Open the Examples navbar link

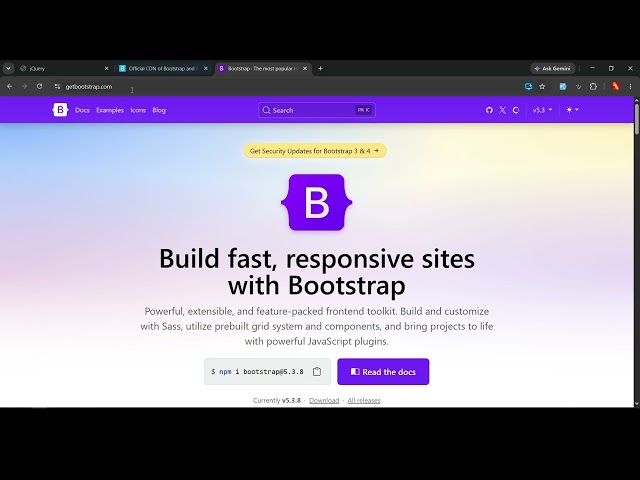pyautogui.click(x=110, y=110)
